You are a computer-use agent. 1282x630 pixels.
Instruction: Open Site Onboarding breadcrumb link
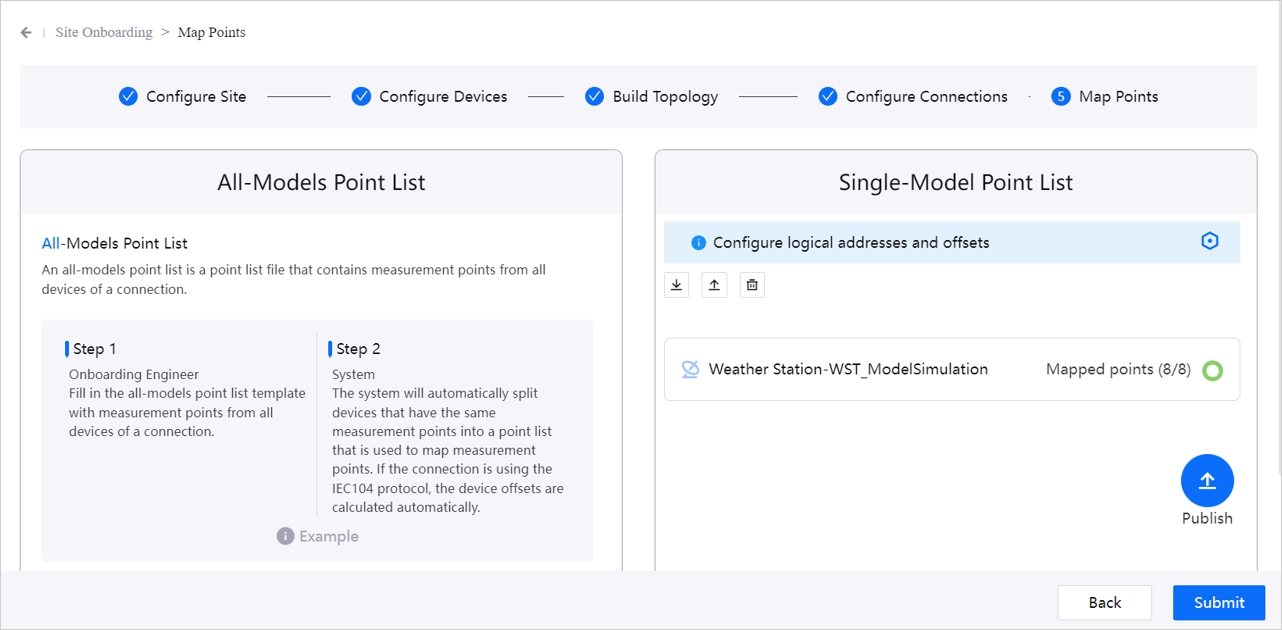(104, 33)
